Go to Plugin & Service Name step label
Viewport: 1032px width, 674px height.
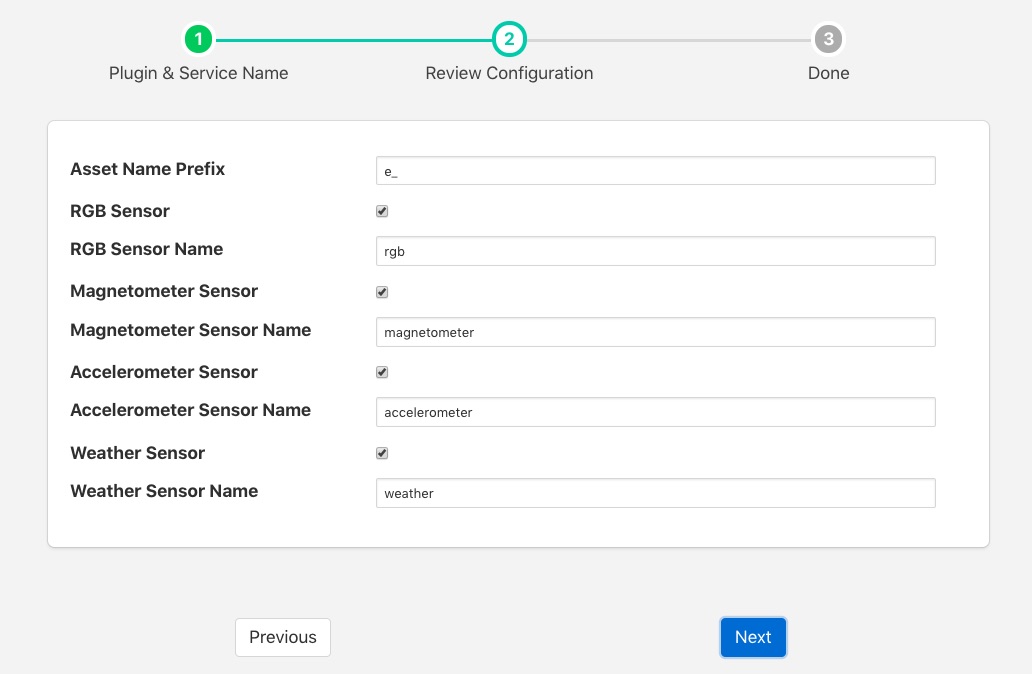[x=199, y=73]
